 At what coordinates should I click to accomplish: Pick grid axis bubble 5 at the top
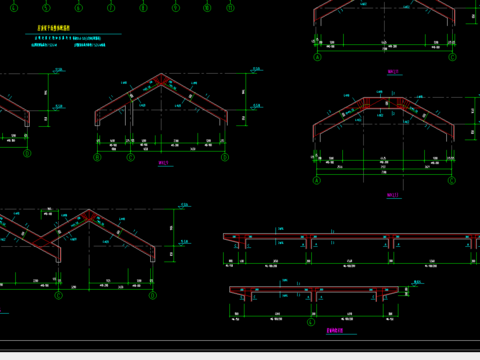(x=46, y=8)
